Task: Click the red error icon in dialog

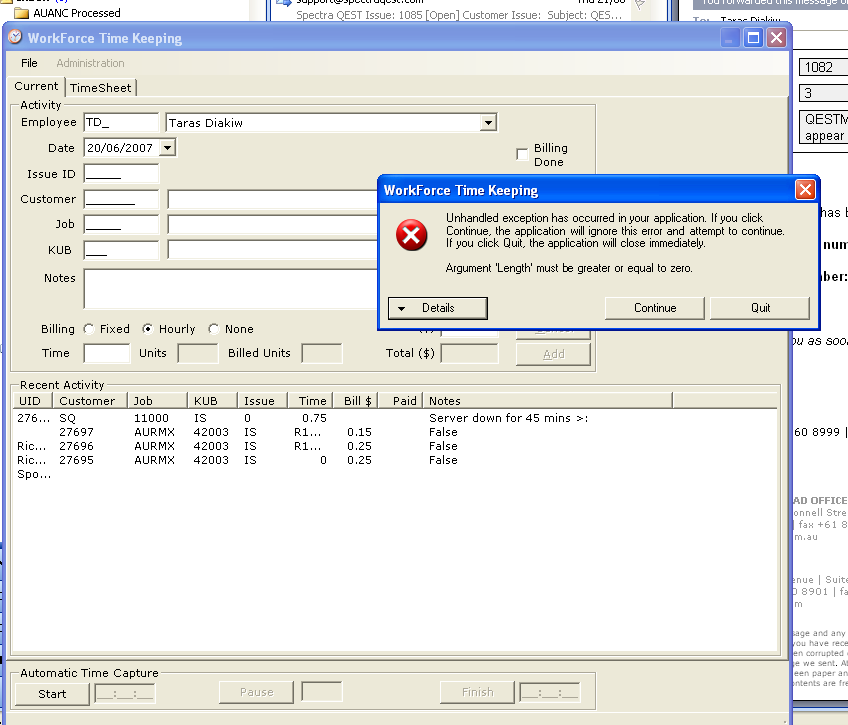Action: click(x=411, y=237)
